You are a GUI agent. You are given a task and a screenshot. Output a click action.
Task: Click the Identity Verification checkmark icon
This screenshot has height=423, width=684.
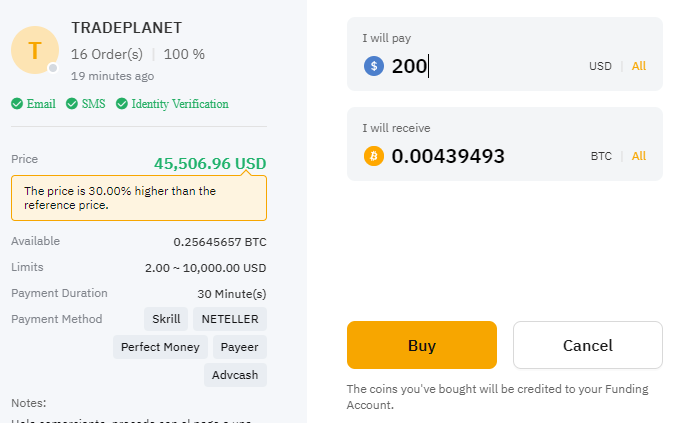[x=122, y=104]
